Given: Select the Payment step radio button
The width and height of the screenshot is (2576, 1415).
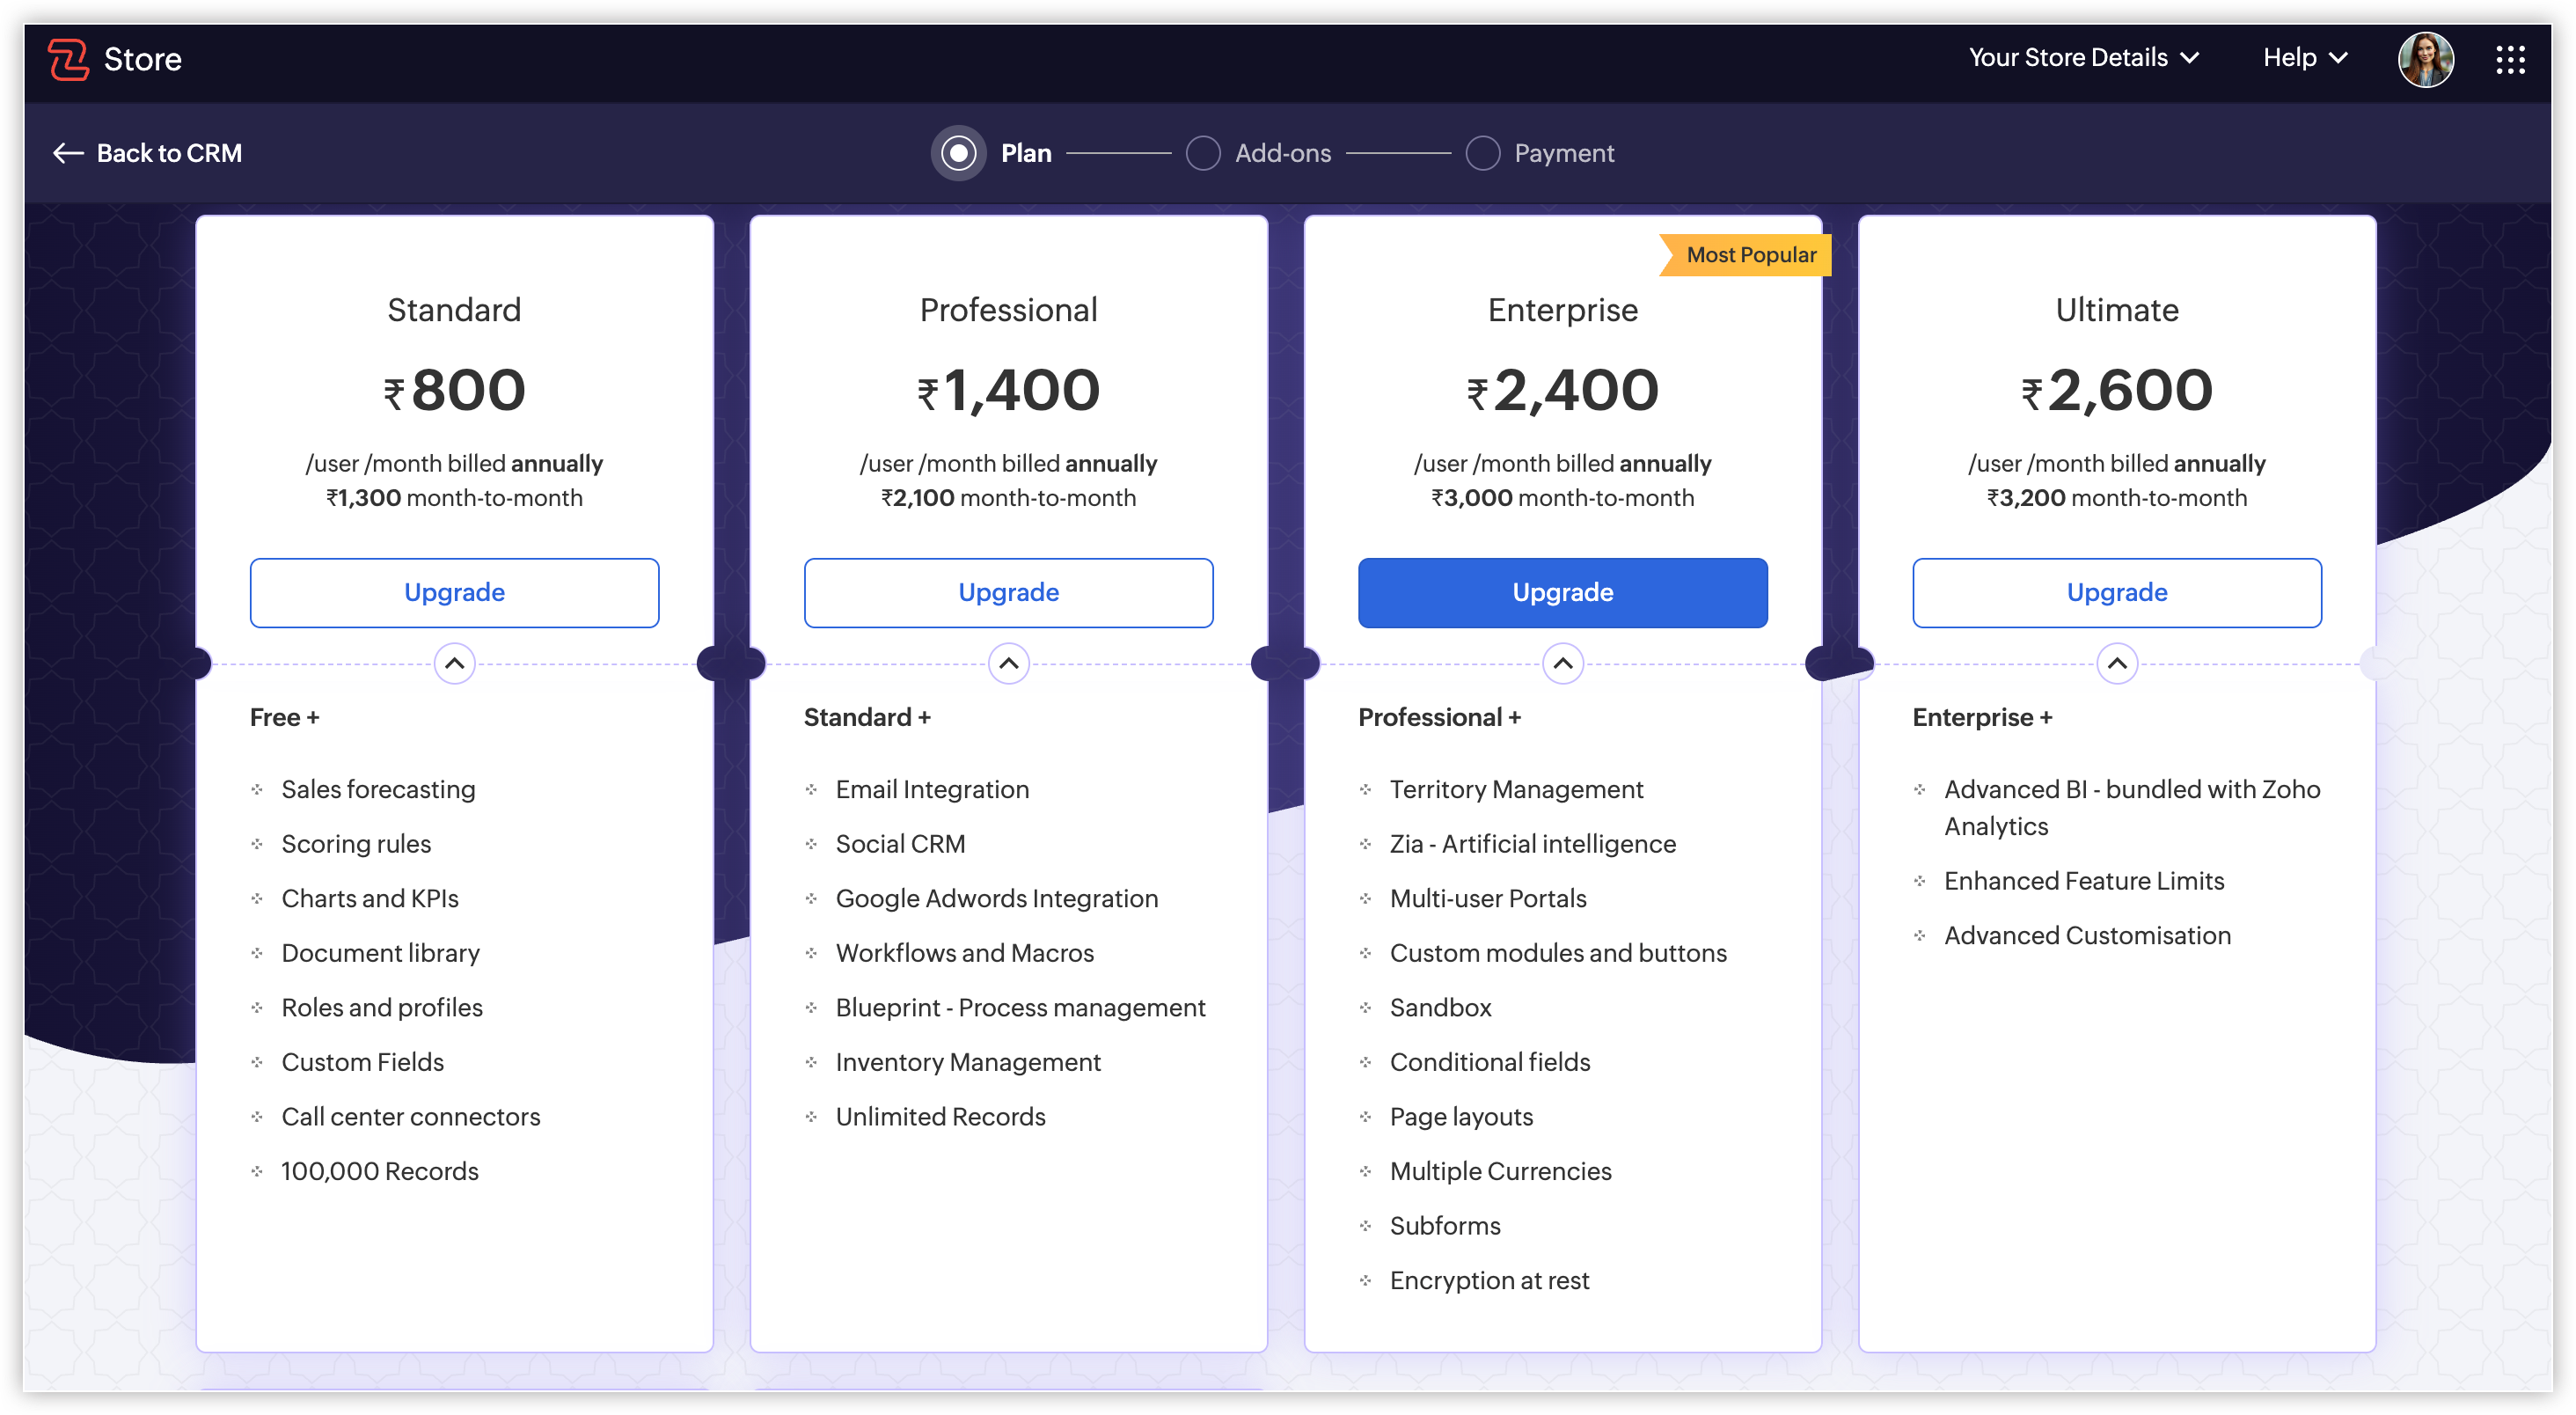Looking at the screenshot, I should tap(1482, 153).
